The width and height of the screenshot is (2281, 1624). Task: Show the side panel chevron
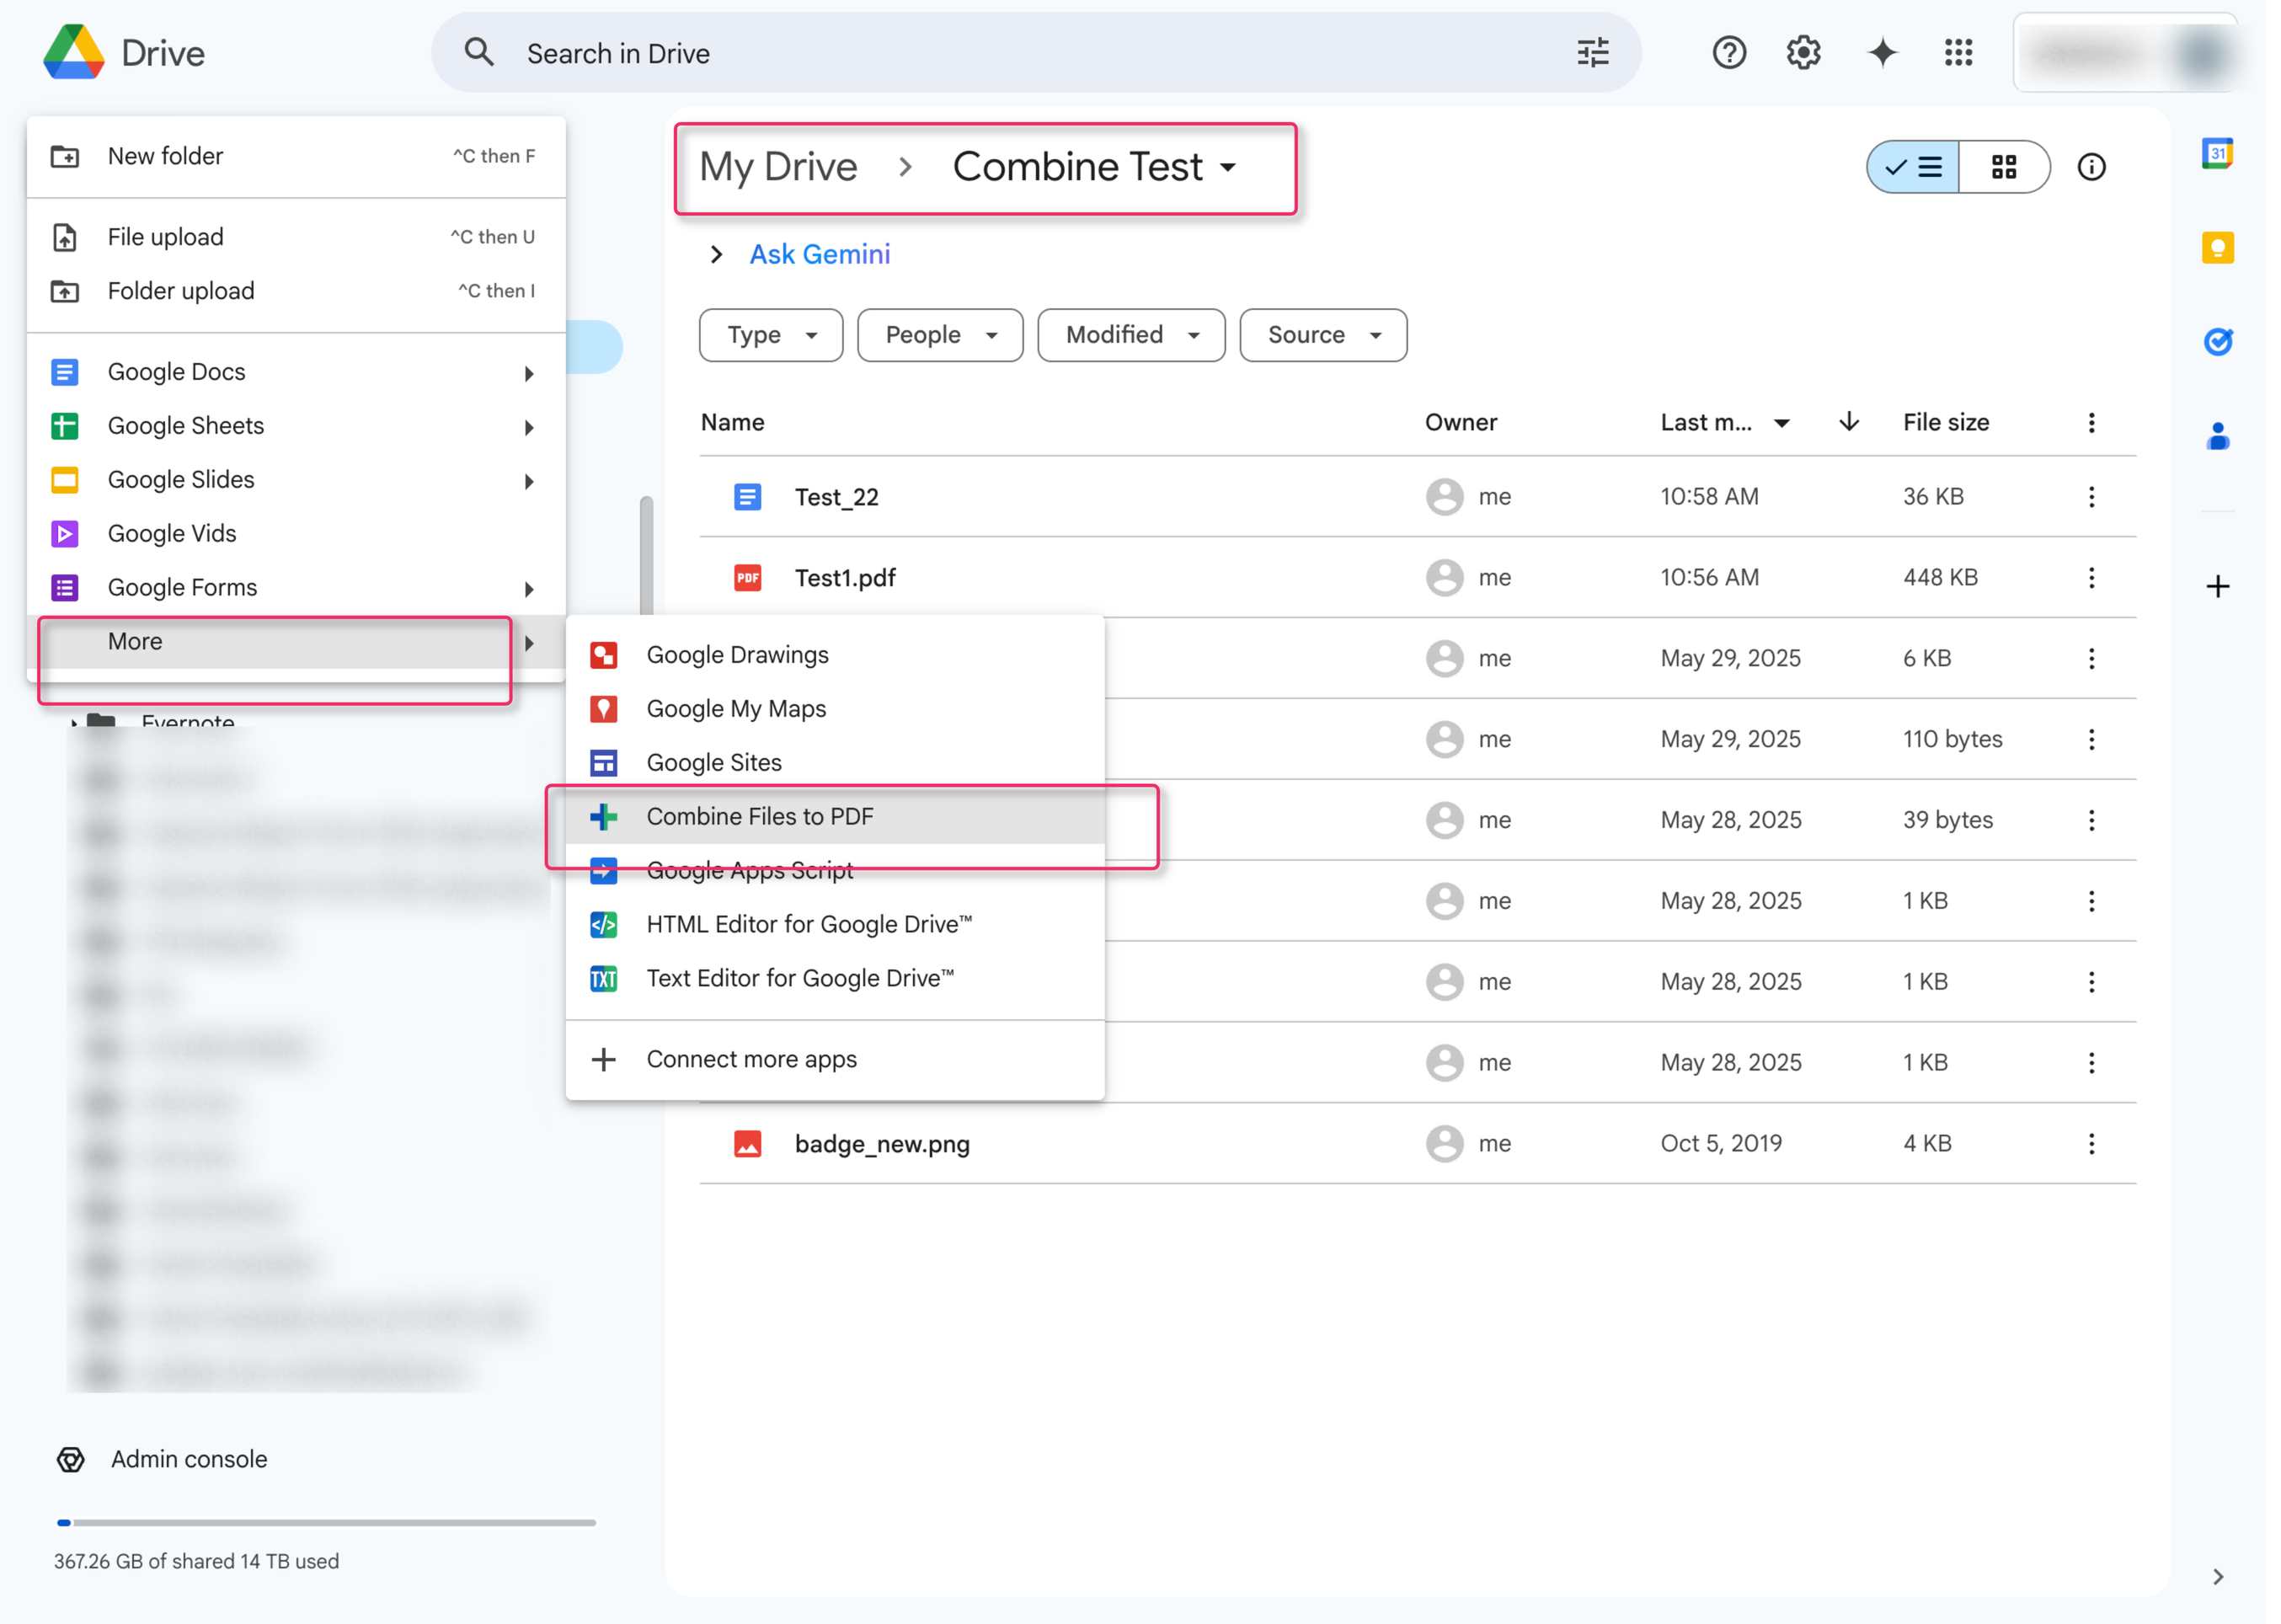pyautogui.click(x=2217, y=1577)
